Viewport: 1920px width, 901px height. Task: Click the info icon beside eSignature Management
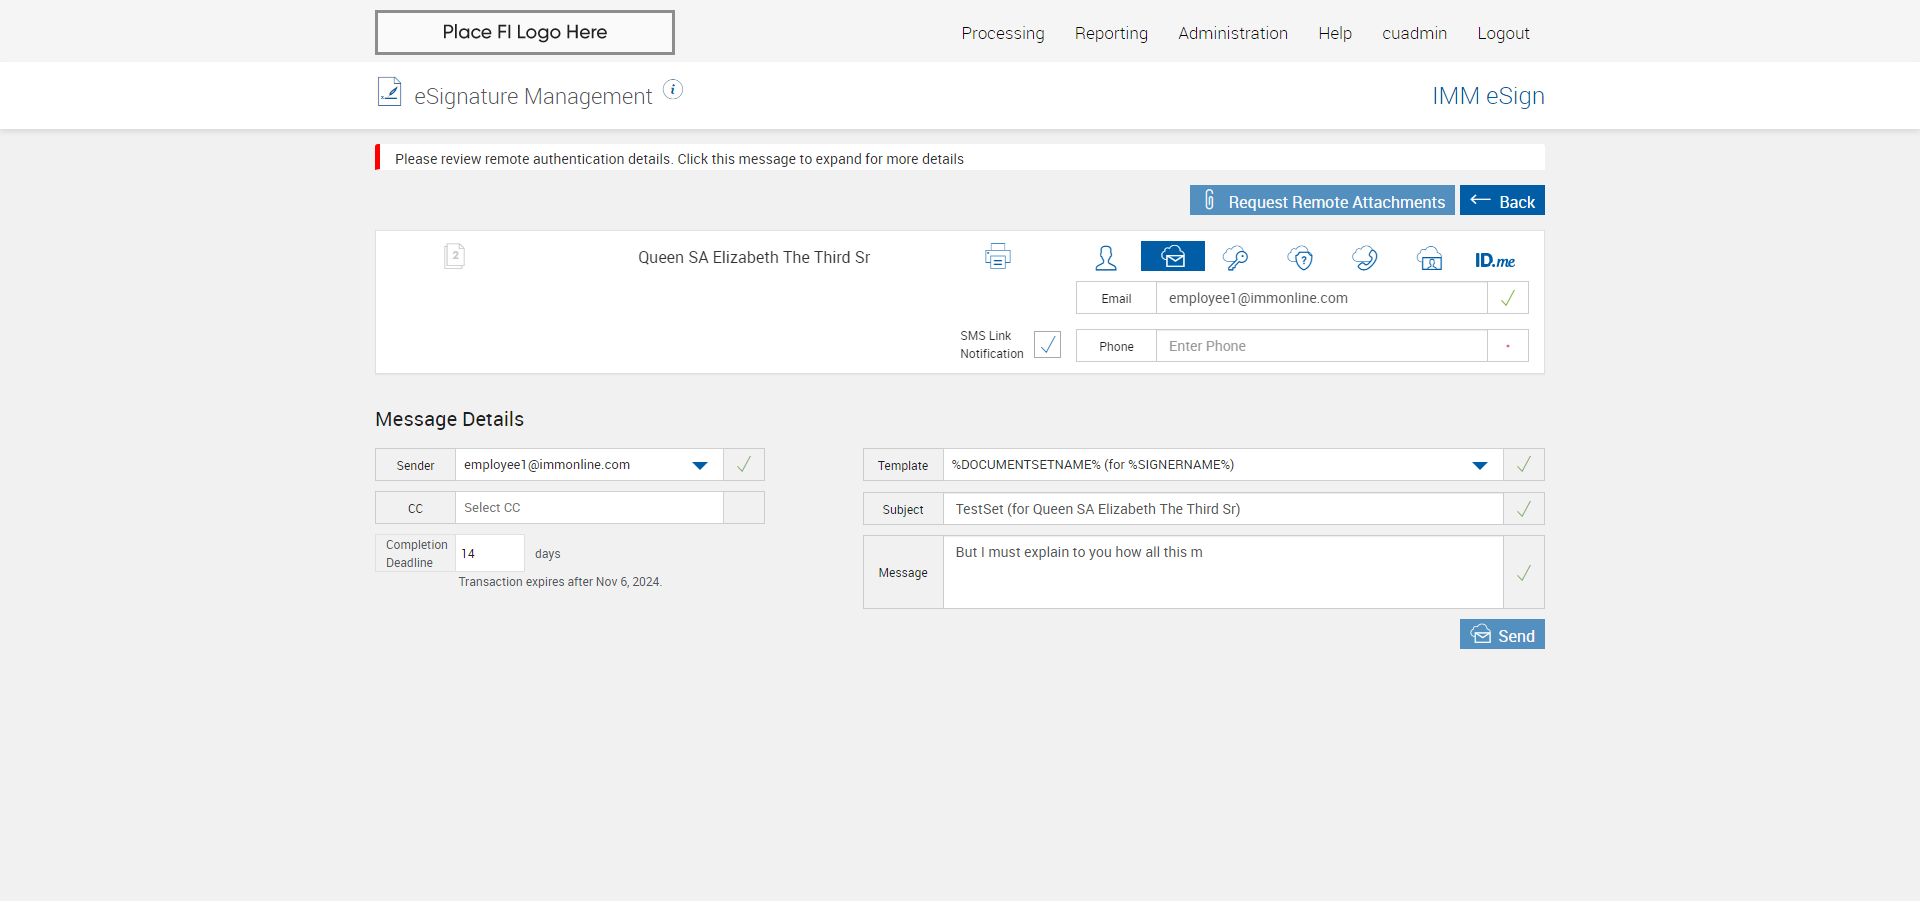point(673,90)
